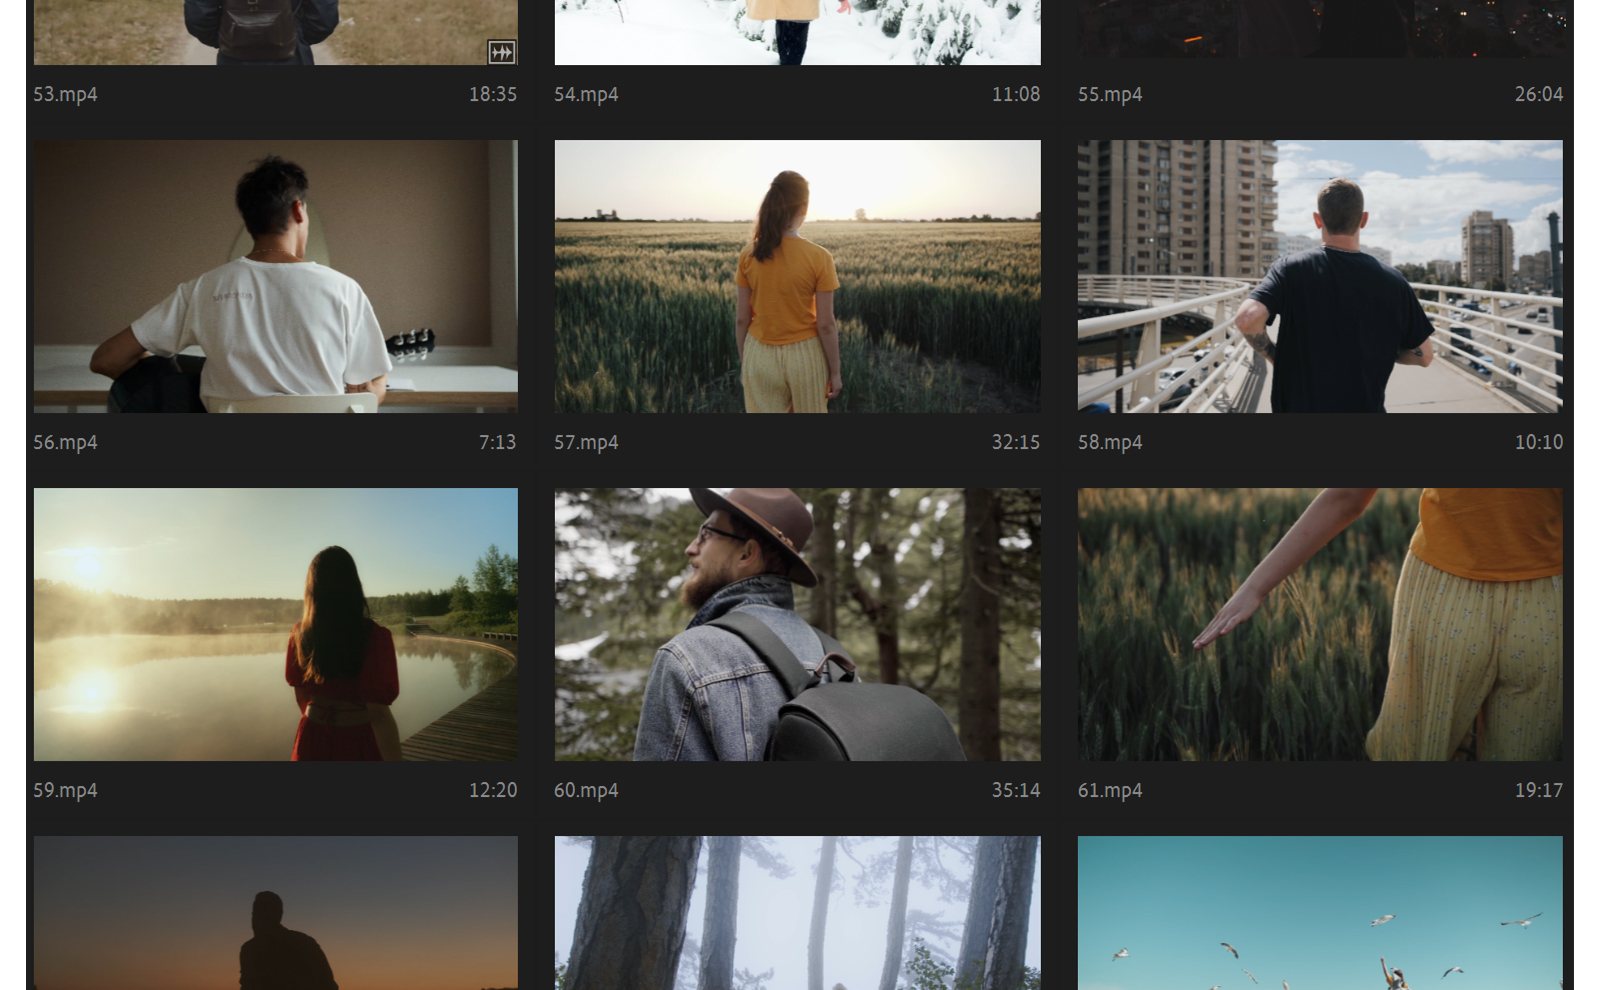Viewport: 1600px width, 990px height.
Task: Select the 54.mp4 snowy scene thumbnail
Action: point(798,32)
